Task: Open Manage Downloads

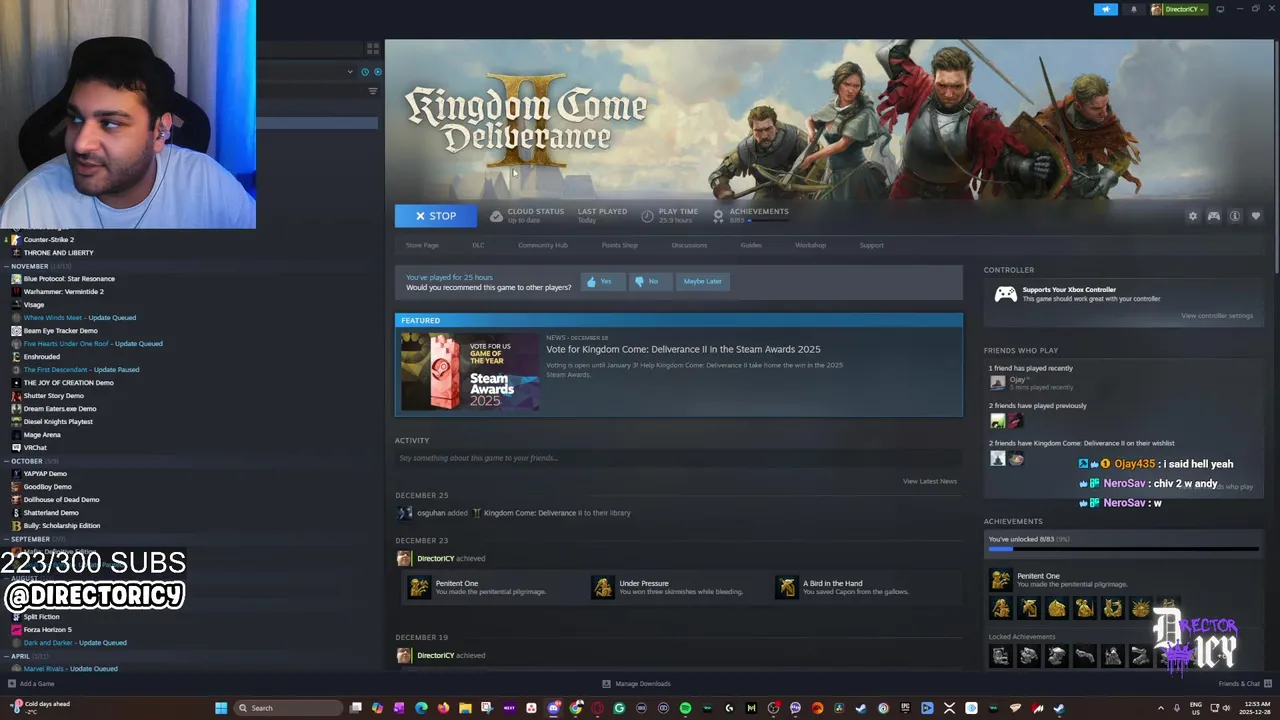Action: 636,684
